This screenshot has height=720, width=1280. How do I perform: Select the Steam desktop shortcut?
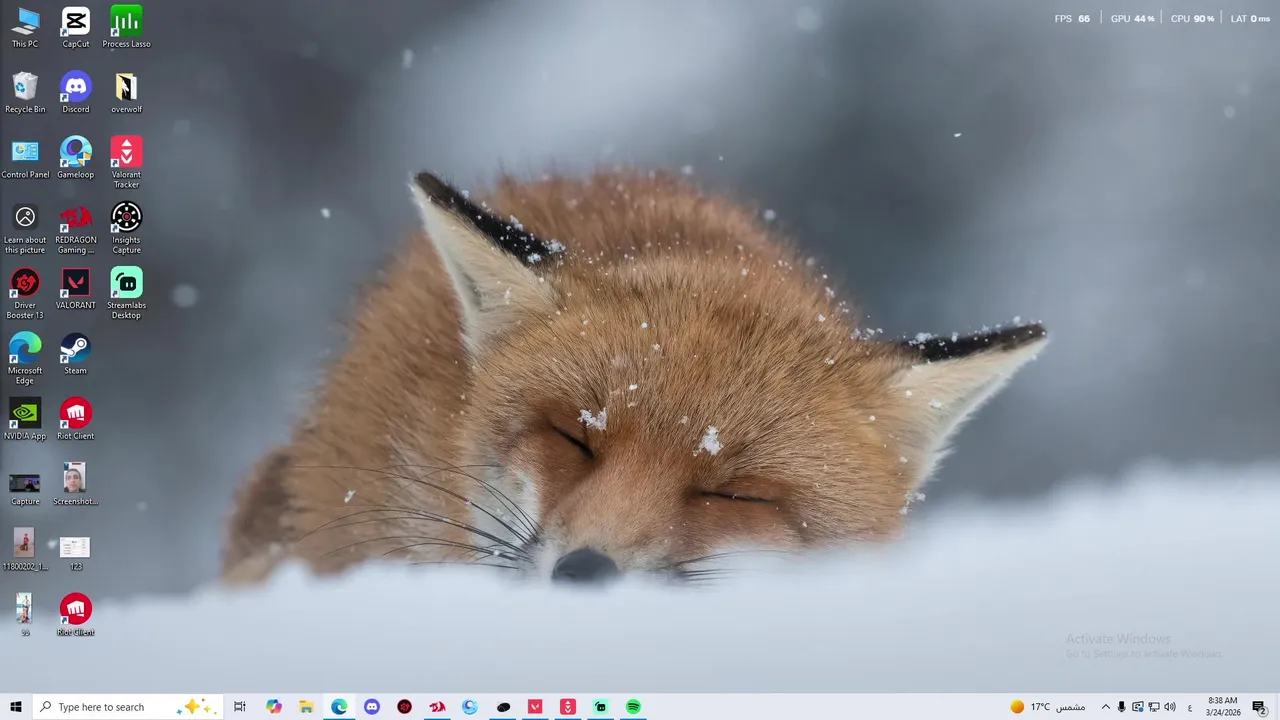[76, 354]
